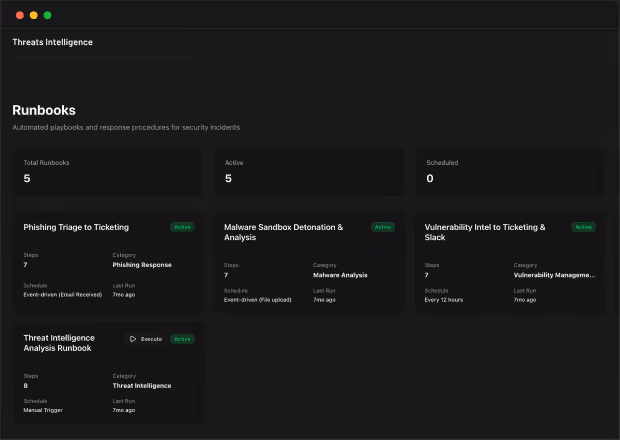Click Active badge on Vulnerability Intel card
This screenshot has height=440, width=620.
[583, 227]
